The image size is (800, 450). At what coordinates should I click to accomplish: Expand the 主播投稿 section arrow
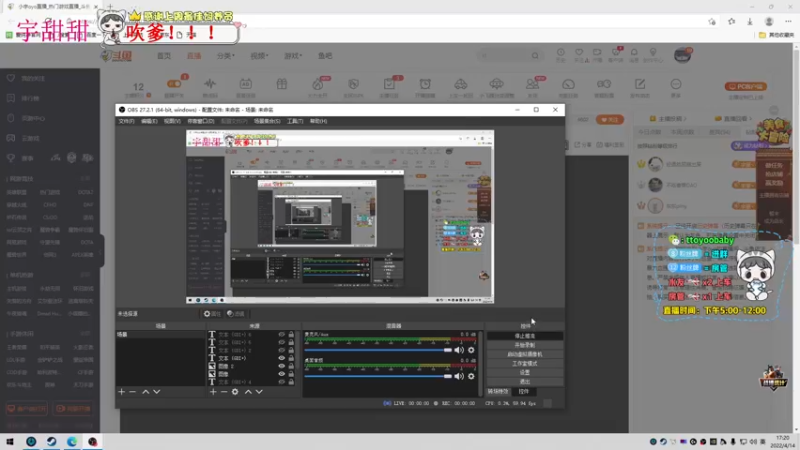(x=685, y=119)
